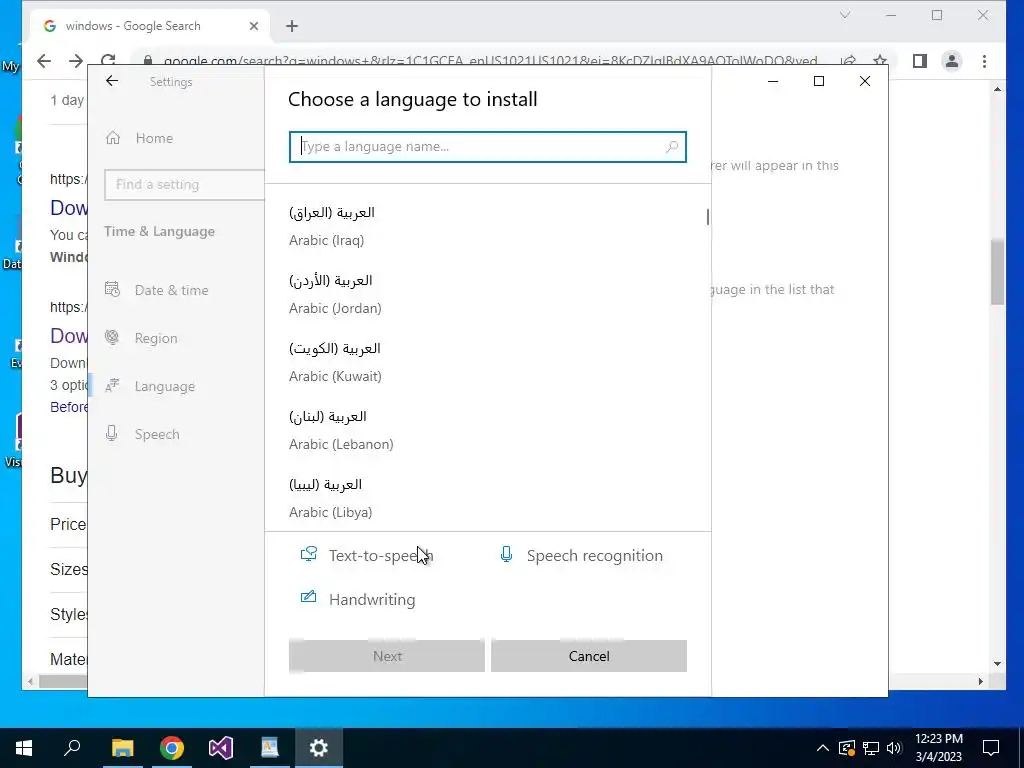The width and height of the screenshot is (1024, 768).
Task: Open Chrome's three-dot menu
Action: coord(984,61)
